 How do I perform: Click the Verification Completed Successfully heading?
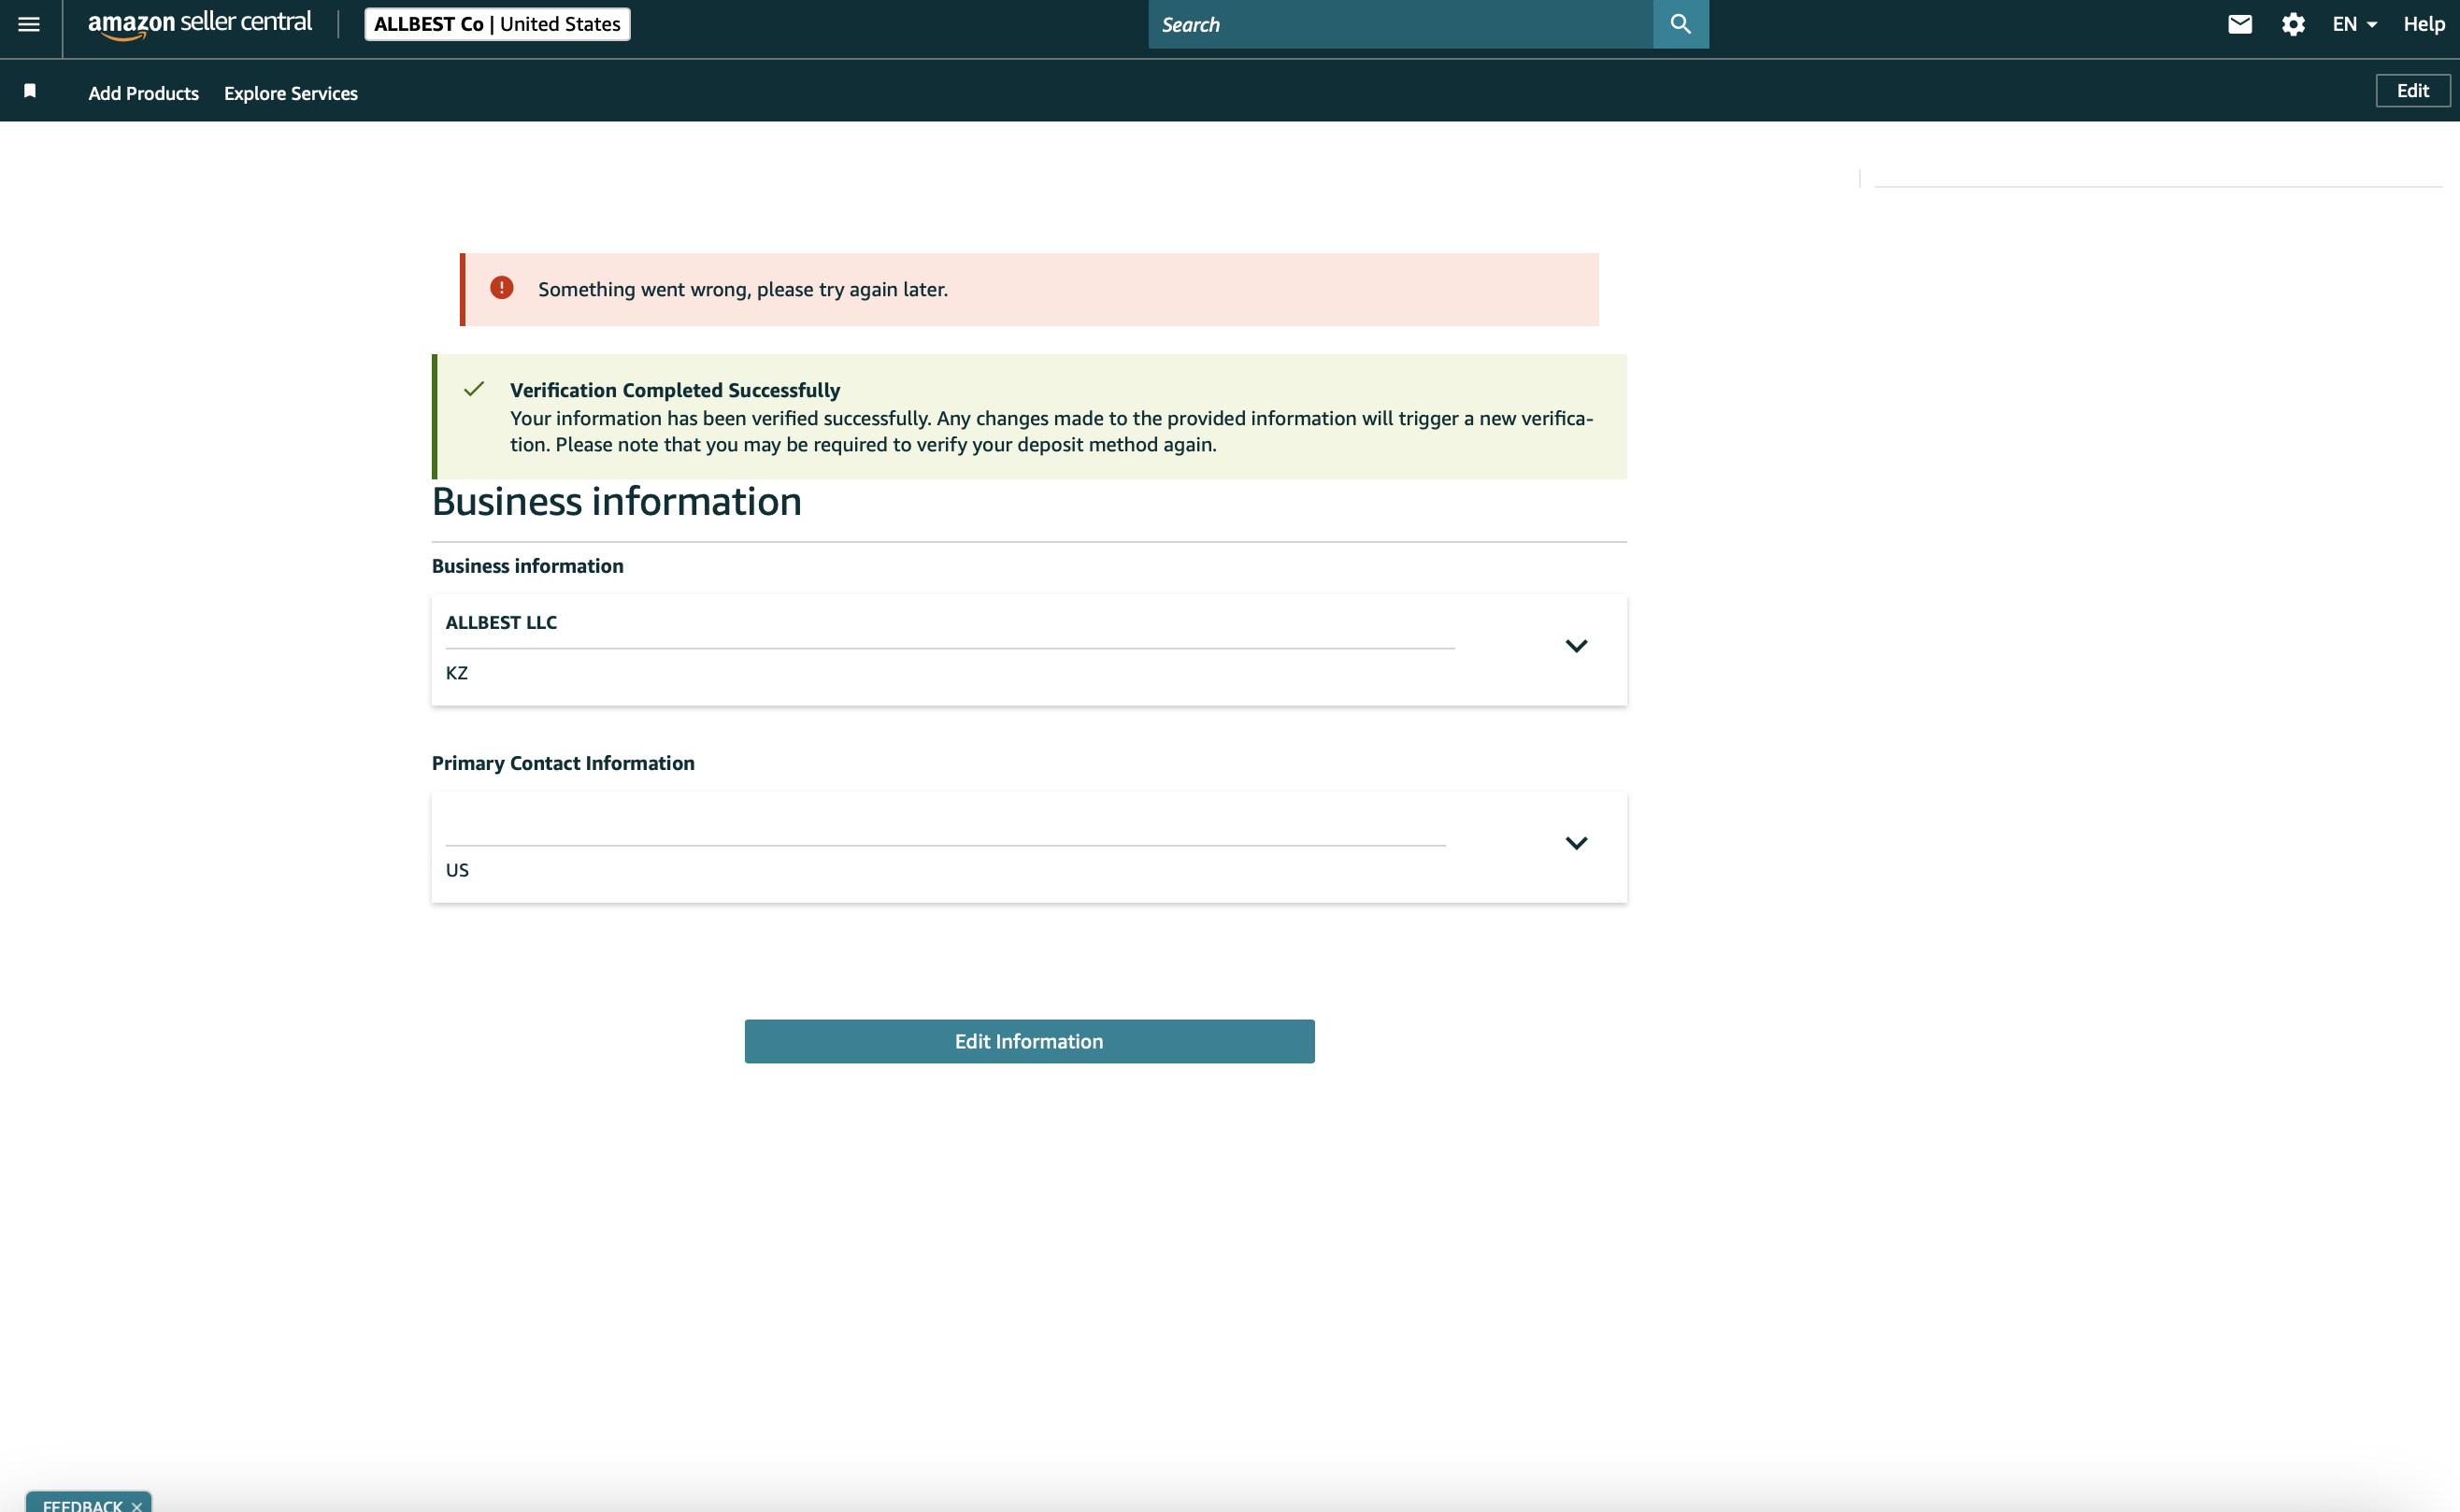pos(675,390)
